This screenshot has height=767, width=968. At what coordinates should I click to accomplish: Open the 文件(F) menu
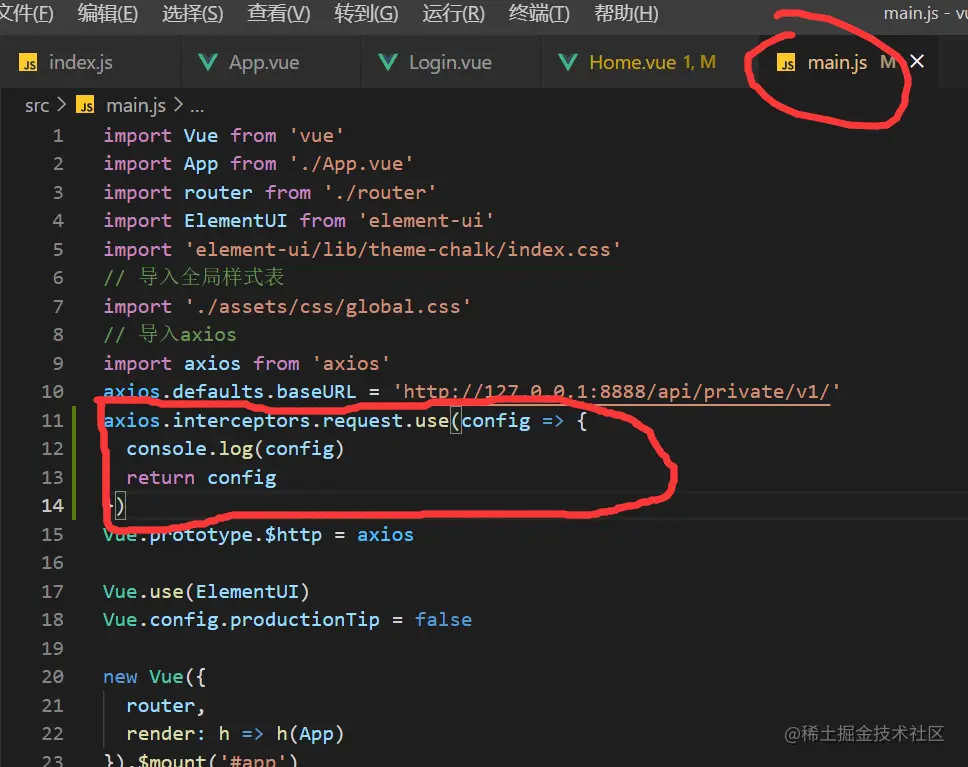tap(26, 13)
